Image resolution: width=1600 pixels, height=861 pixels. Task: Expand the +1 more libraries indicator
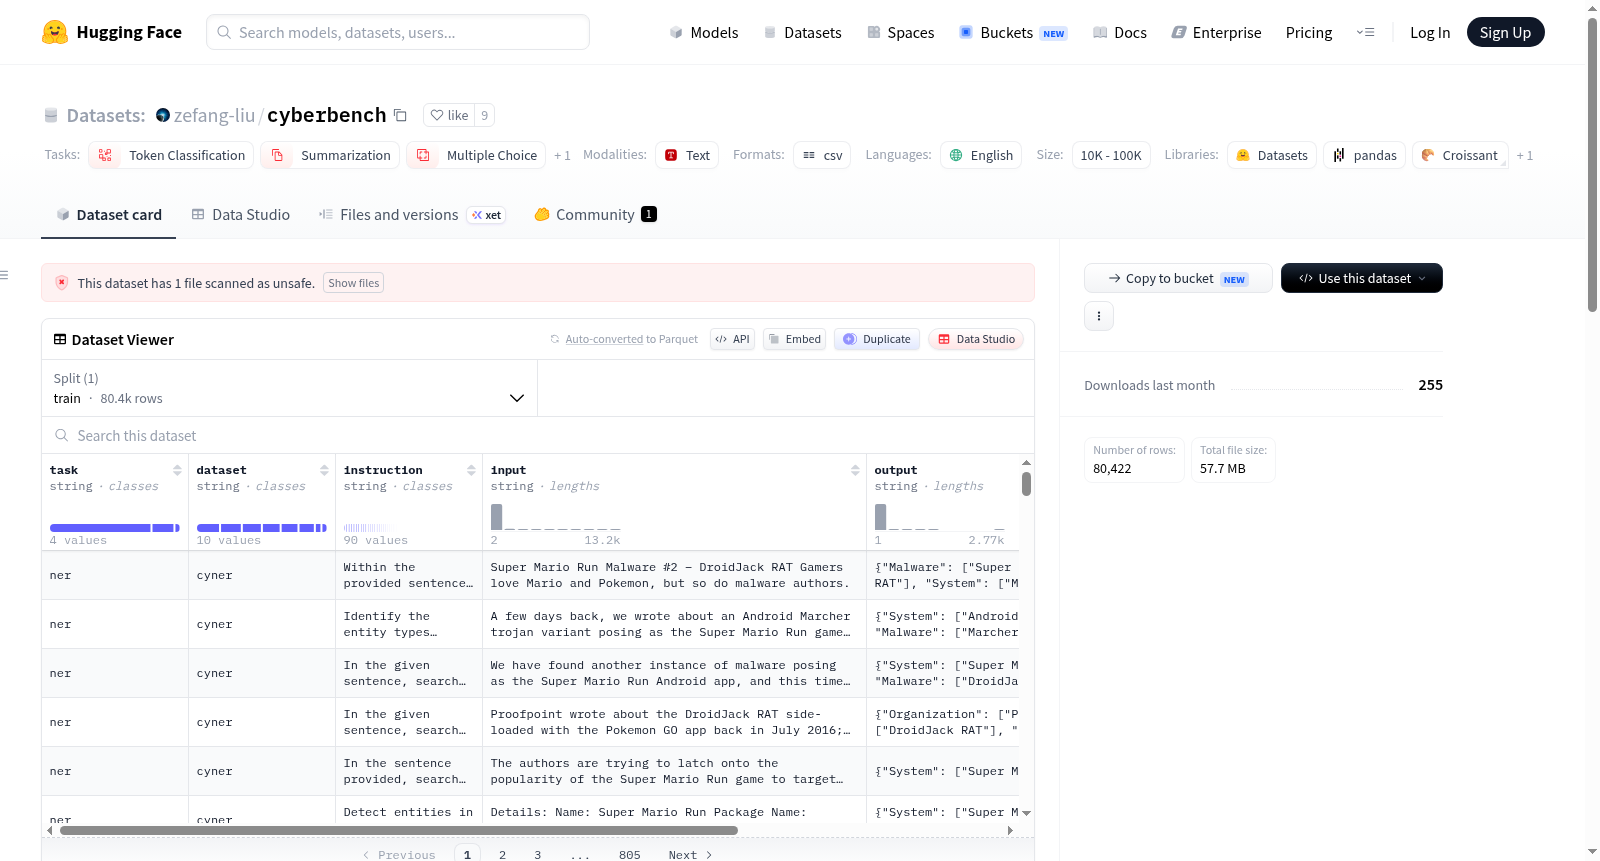pos(1525,155)
